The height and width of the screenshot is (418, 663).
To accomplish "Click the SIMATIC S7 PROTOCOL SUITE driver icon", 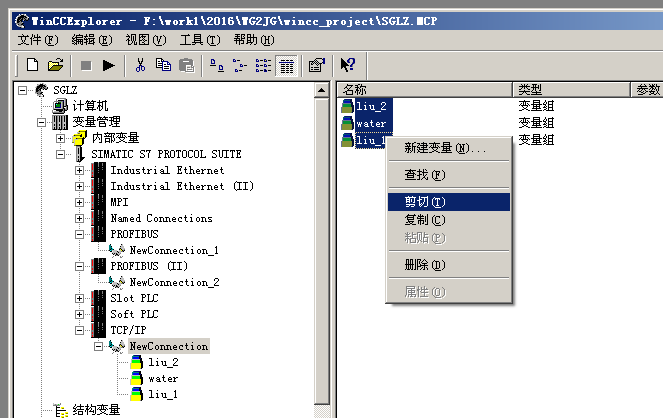I will tap(79, 154).
